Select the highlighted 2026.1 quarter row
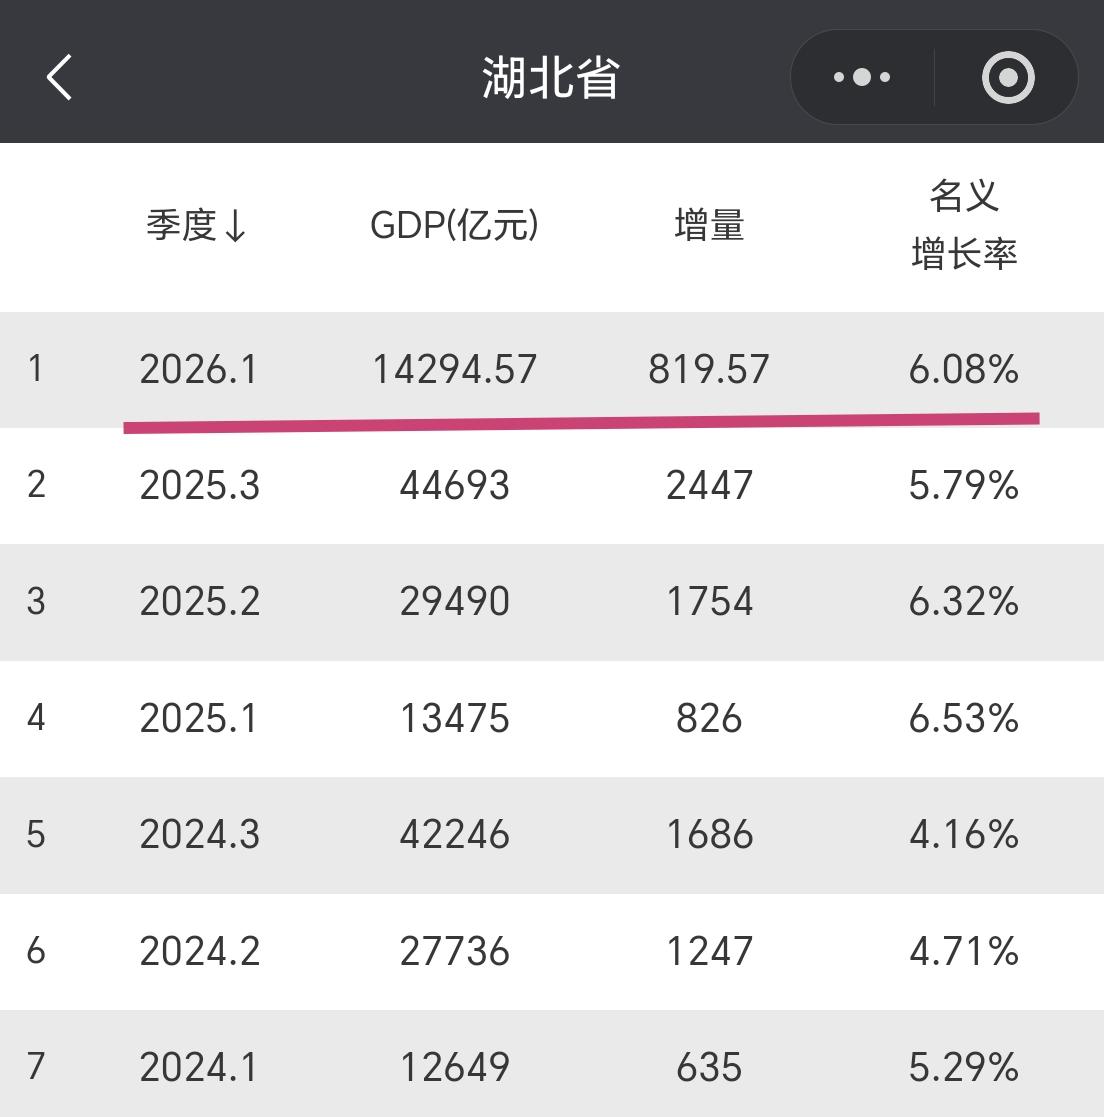1104x1117 pixels. click(552, 370)
